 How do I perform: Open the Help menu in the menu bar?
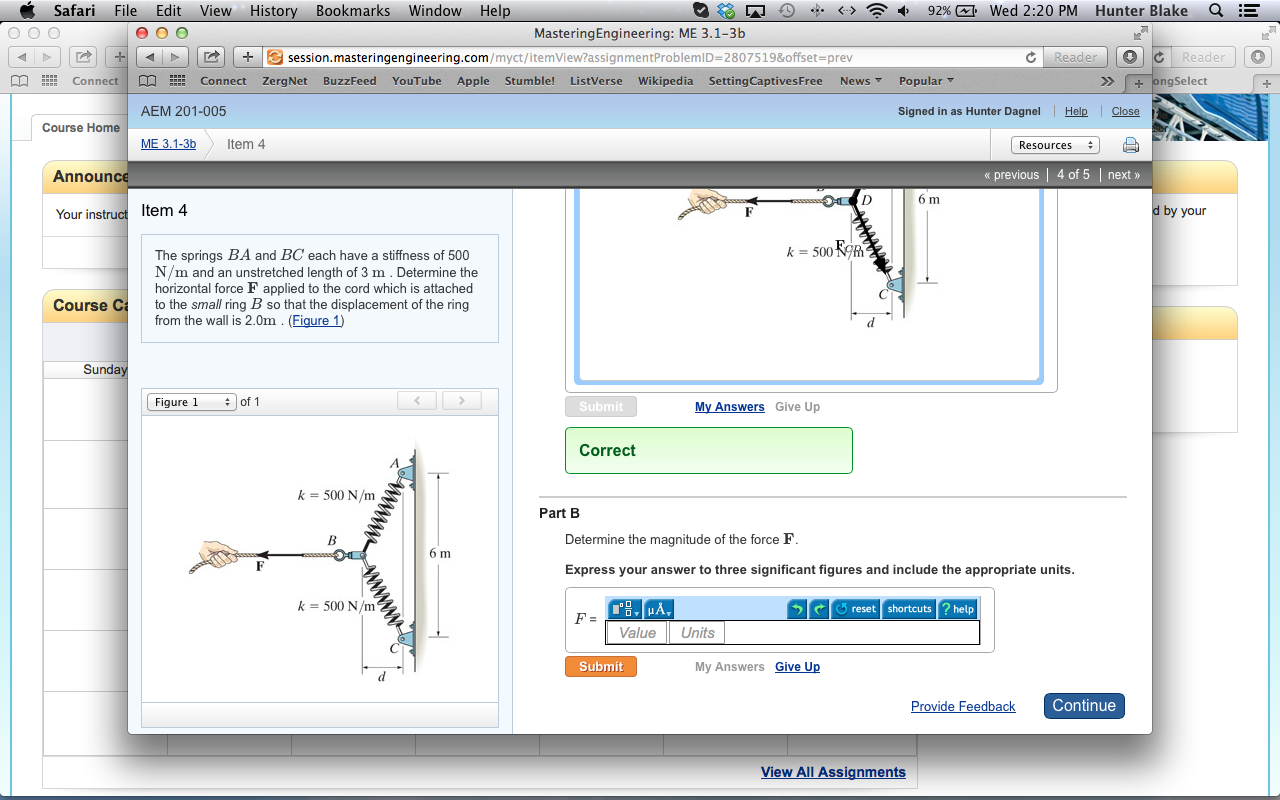click(495, 11)
